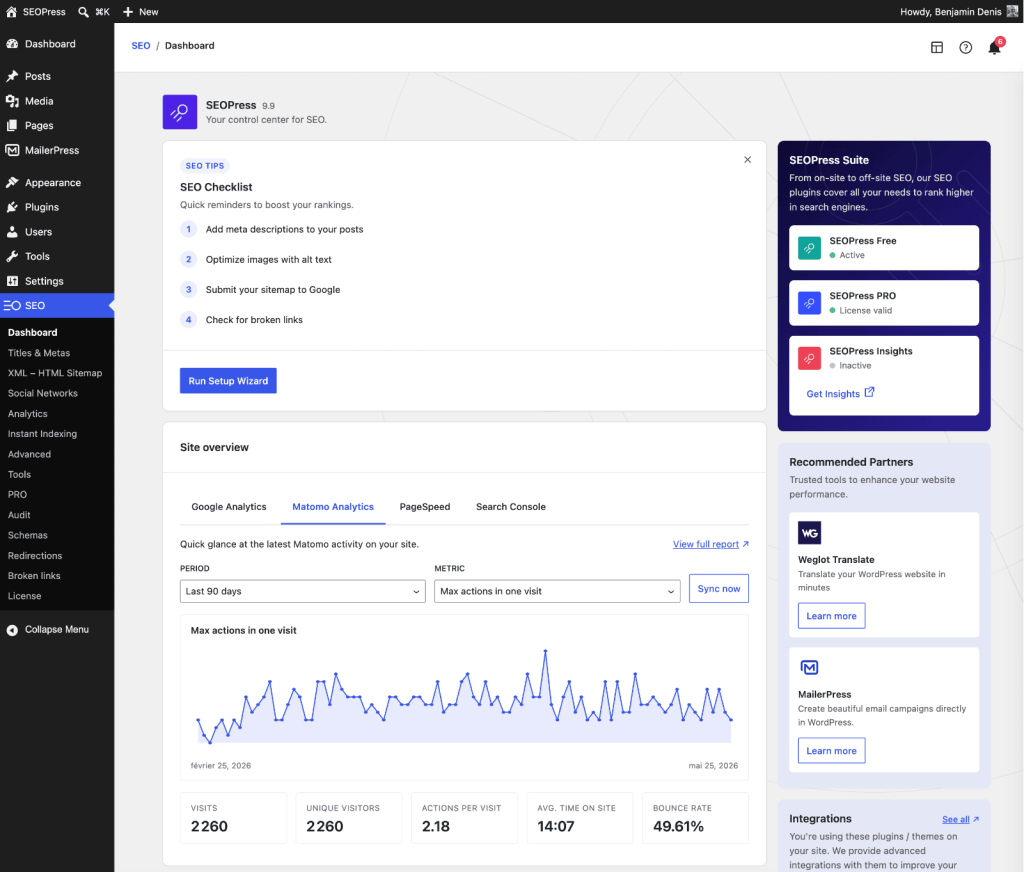The width and height of the screenshot is (1024, 872).
Task: Click the MailerPress sidebar icon
Action: pyautogui.click(x=12, y=150)
